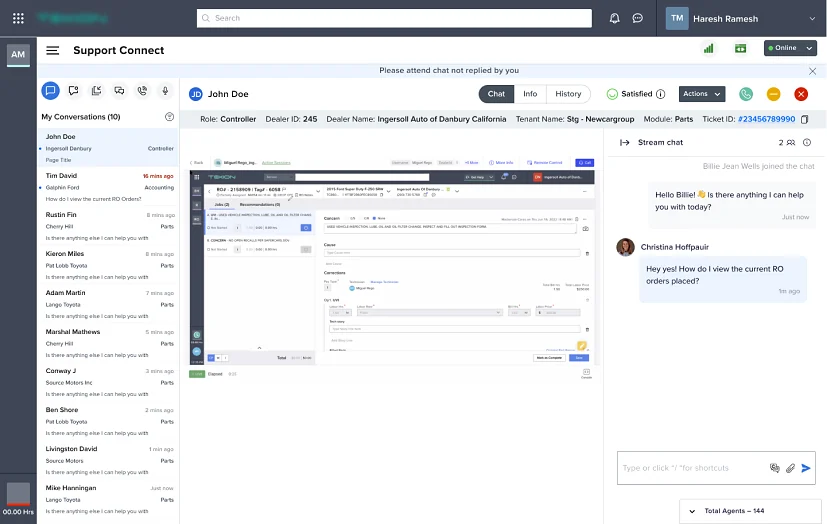Open Conway J conversation
The image size is (827, 524).
point(109,382)
